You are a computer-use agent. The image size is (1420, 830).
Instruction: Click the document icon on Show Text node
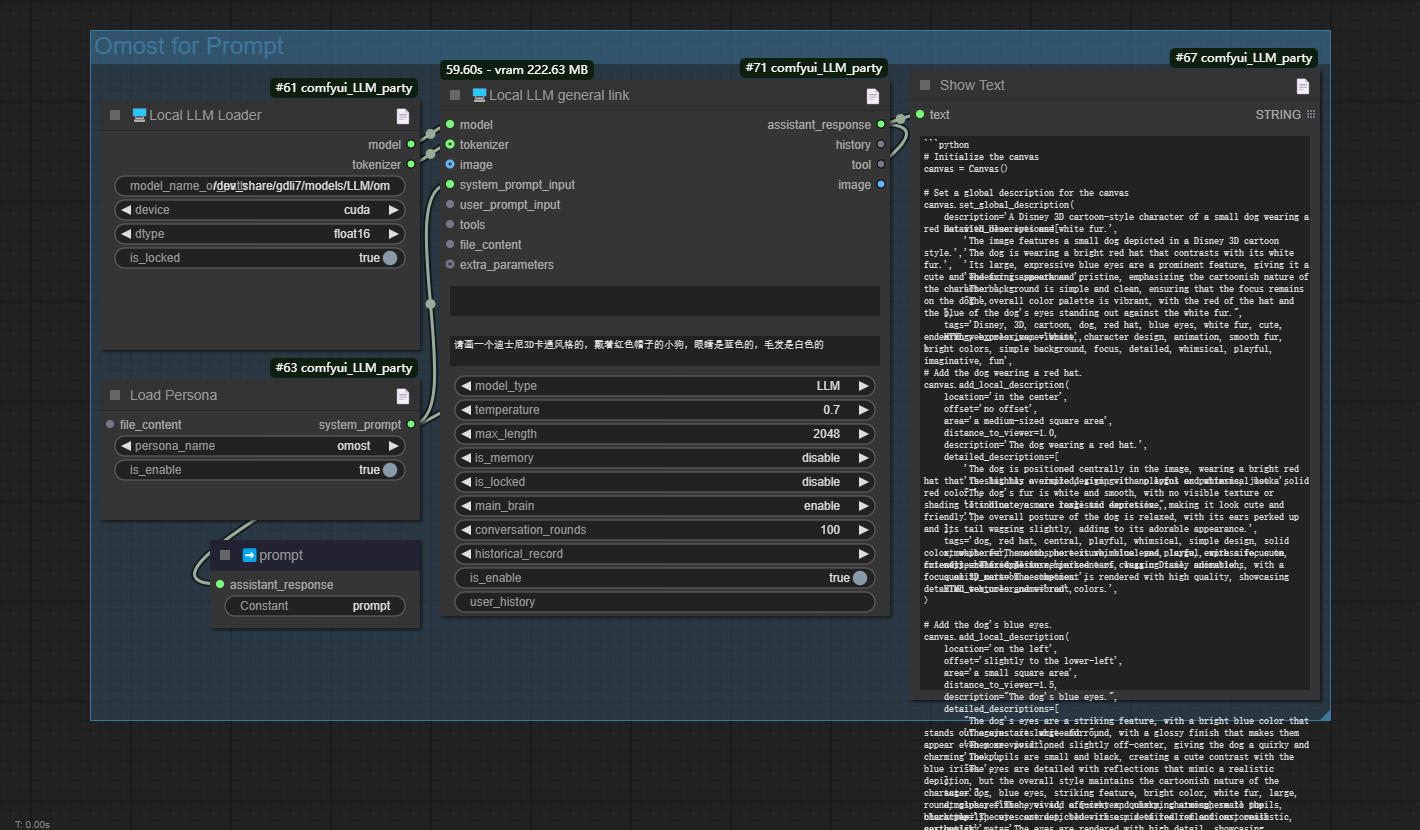click(1303, 86)
